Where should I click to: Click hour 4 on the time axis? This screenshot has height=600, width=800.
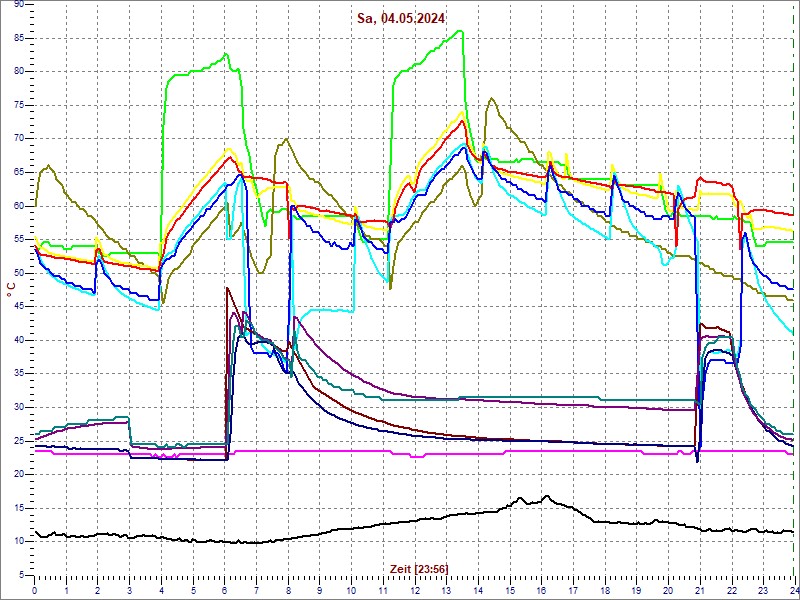(161, 589)
